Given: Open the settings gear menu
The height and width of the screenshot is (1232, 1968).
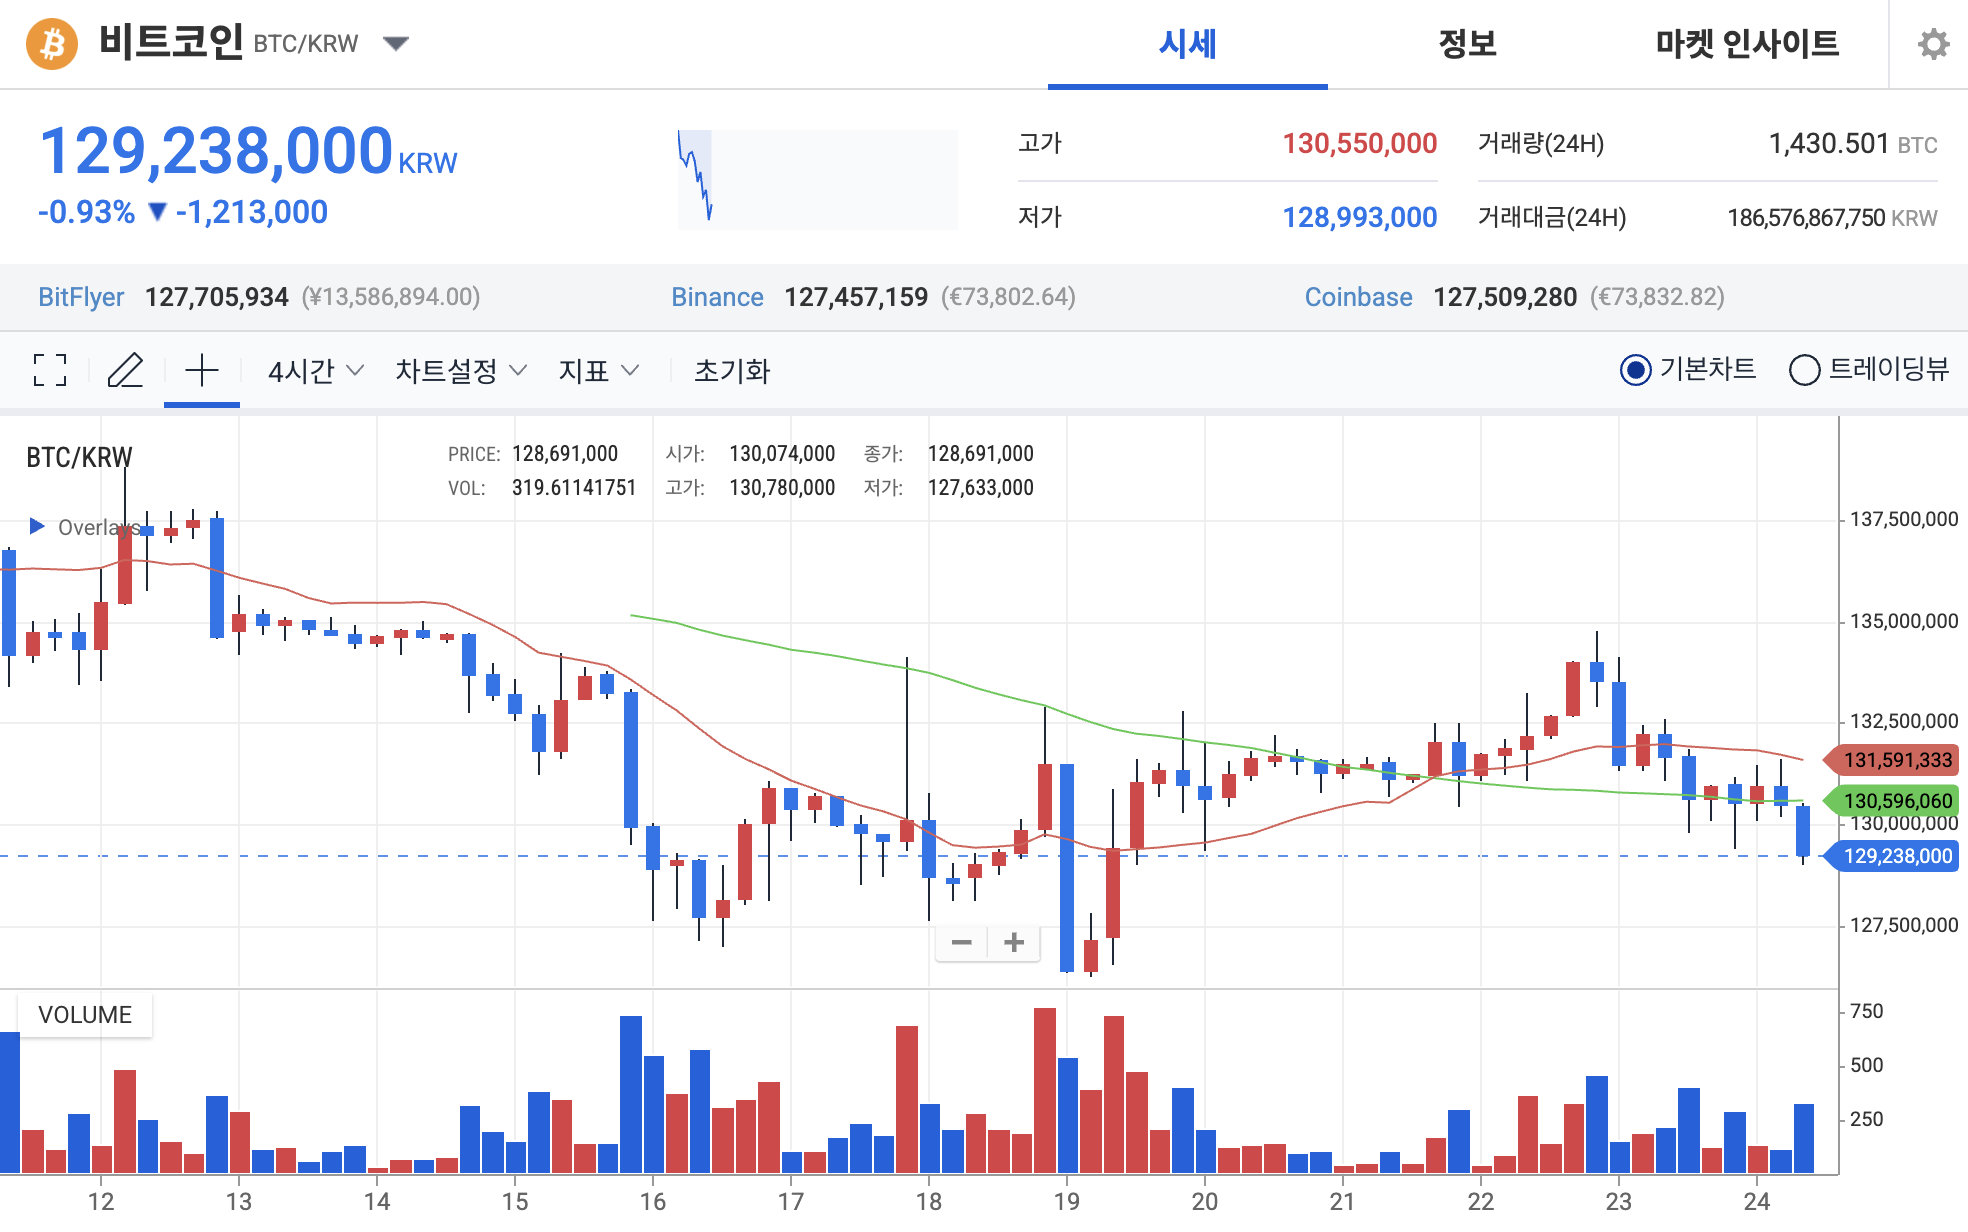Looking at the screenshot, I should pyautogui.click(x=1935, y=42).
